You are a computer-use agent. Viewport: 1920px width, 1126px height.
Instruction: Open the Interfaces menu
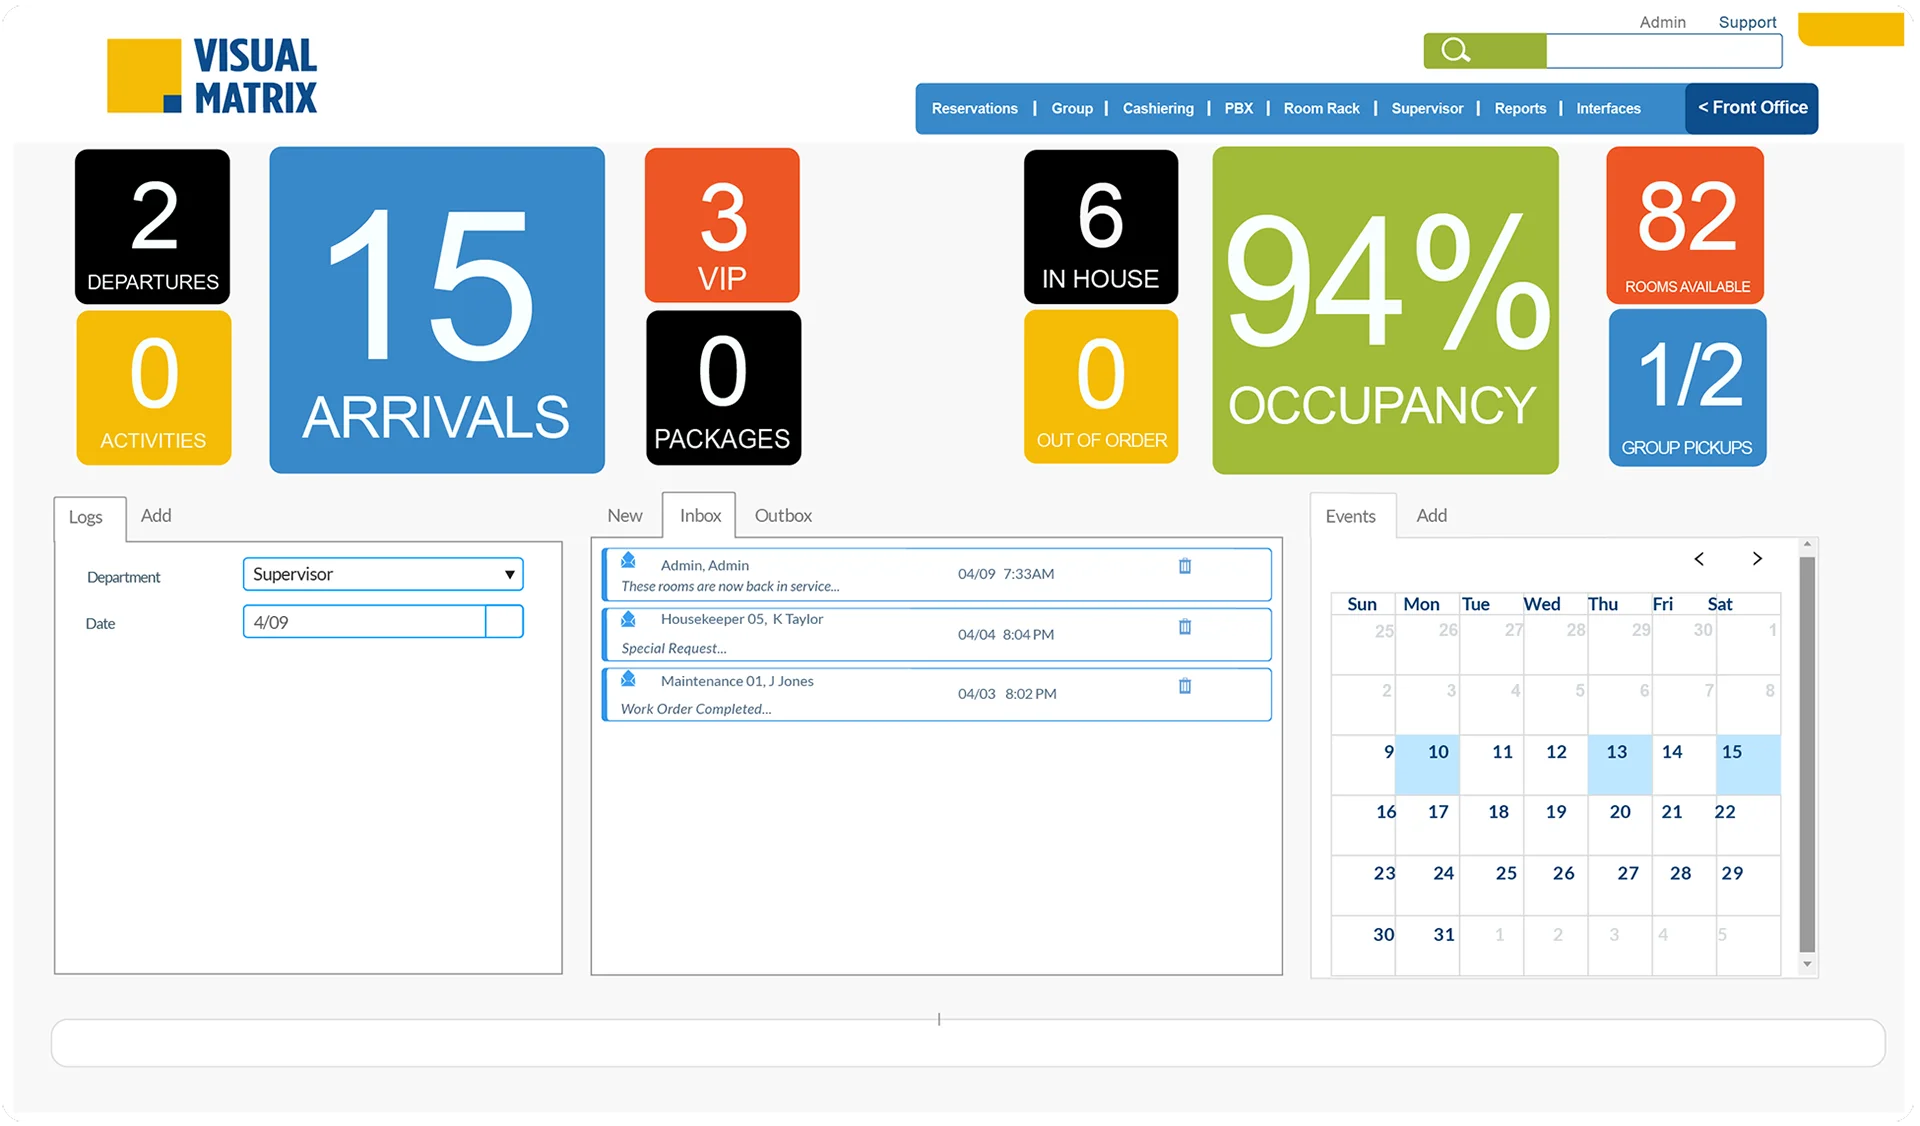1608,109
